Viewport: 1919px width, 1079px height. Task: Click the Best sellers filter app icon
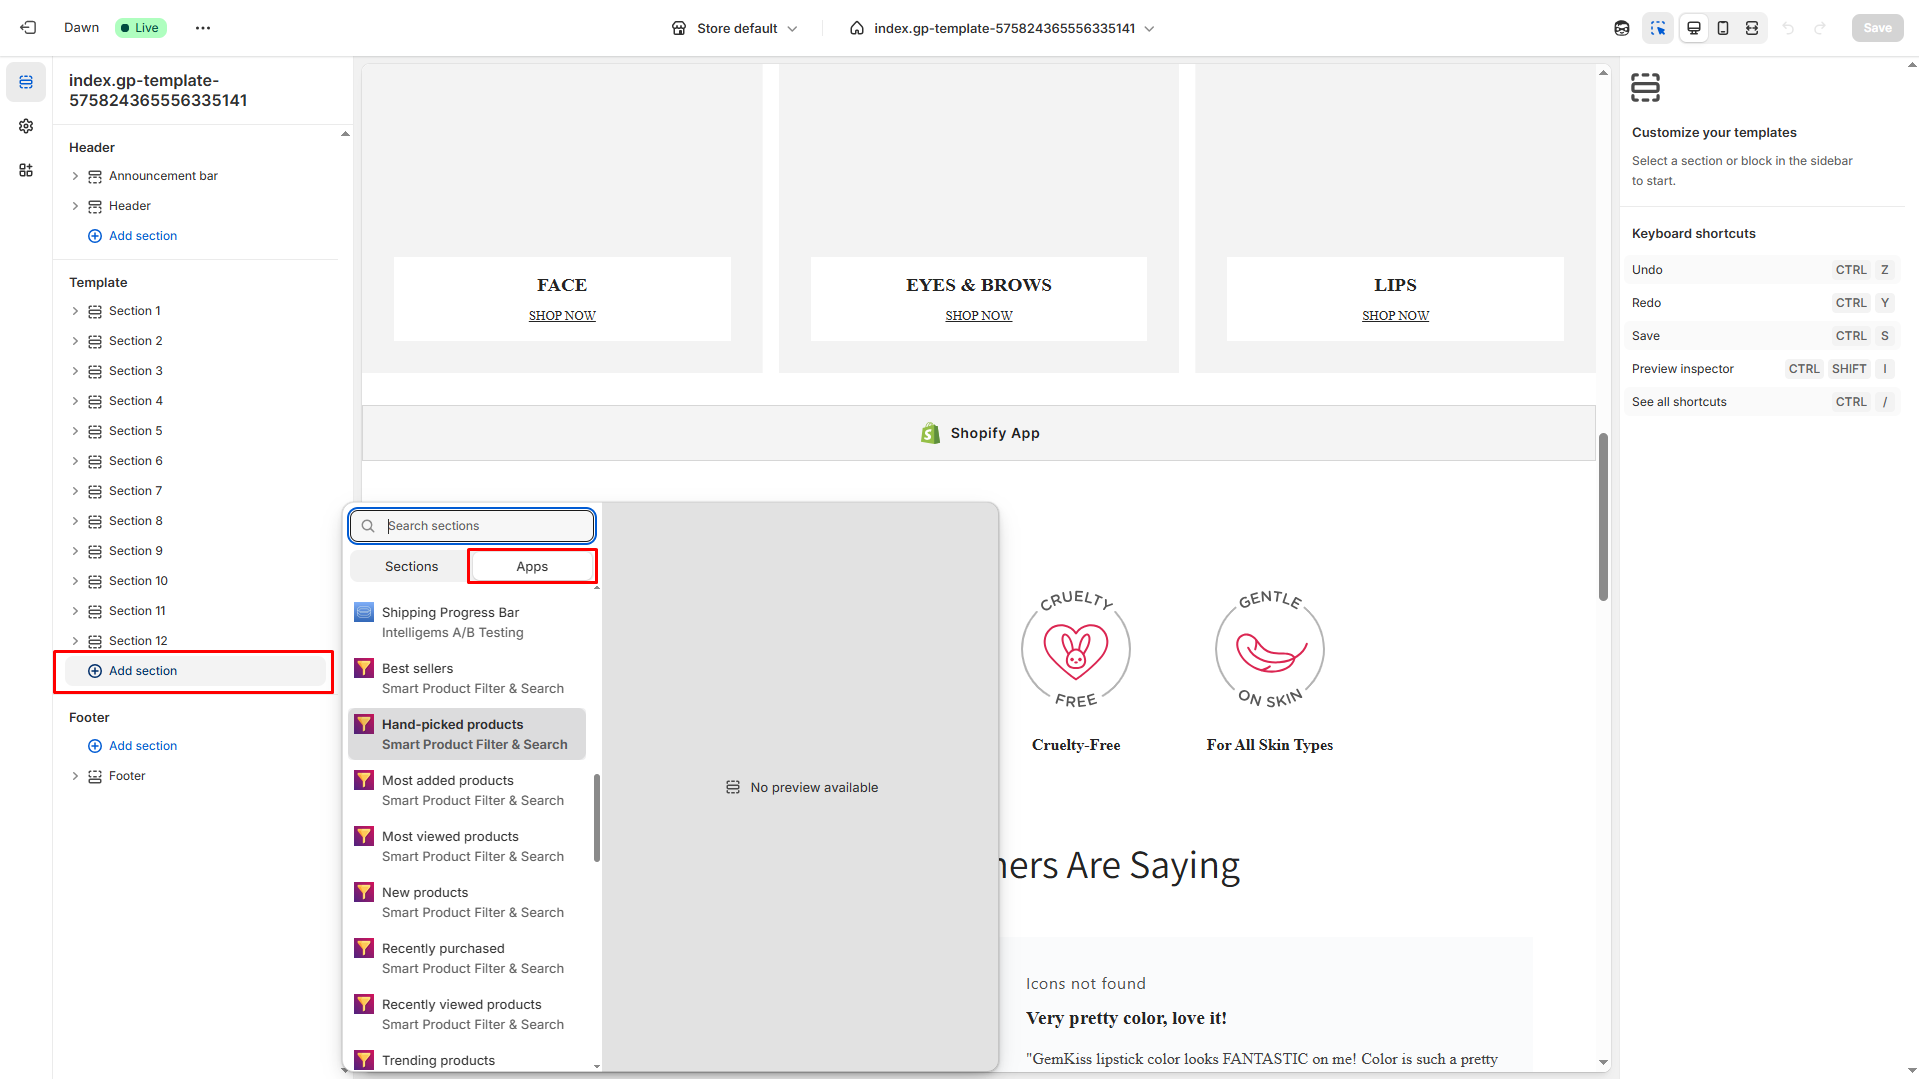364,668
